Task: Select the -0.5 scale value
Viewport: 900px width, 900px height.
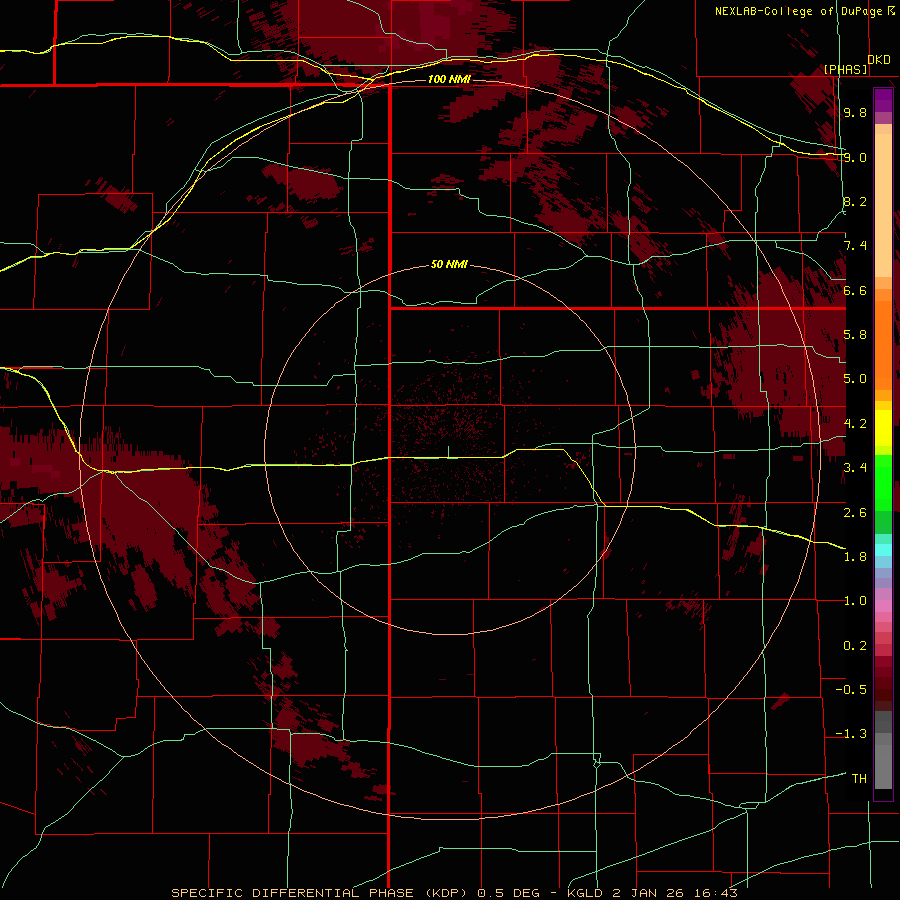Action: click(851, 690)
